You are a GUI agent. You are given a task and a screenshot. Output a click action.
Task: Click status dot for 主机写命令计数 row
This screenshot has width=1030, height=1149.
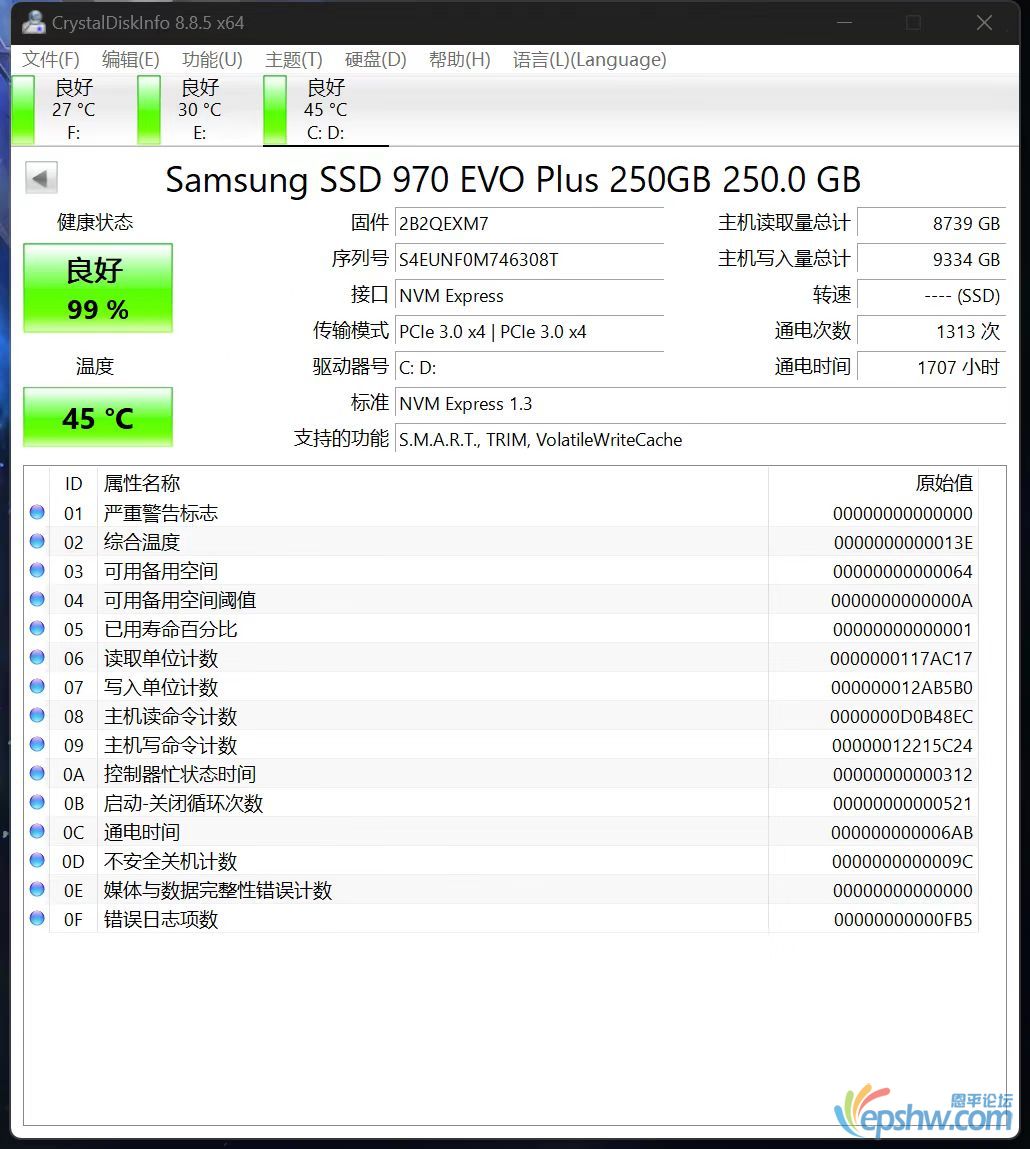click(x=37, y=745)
